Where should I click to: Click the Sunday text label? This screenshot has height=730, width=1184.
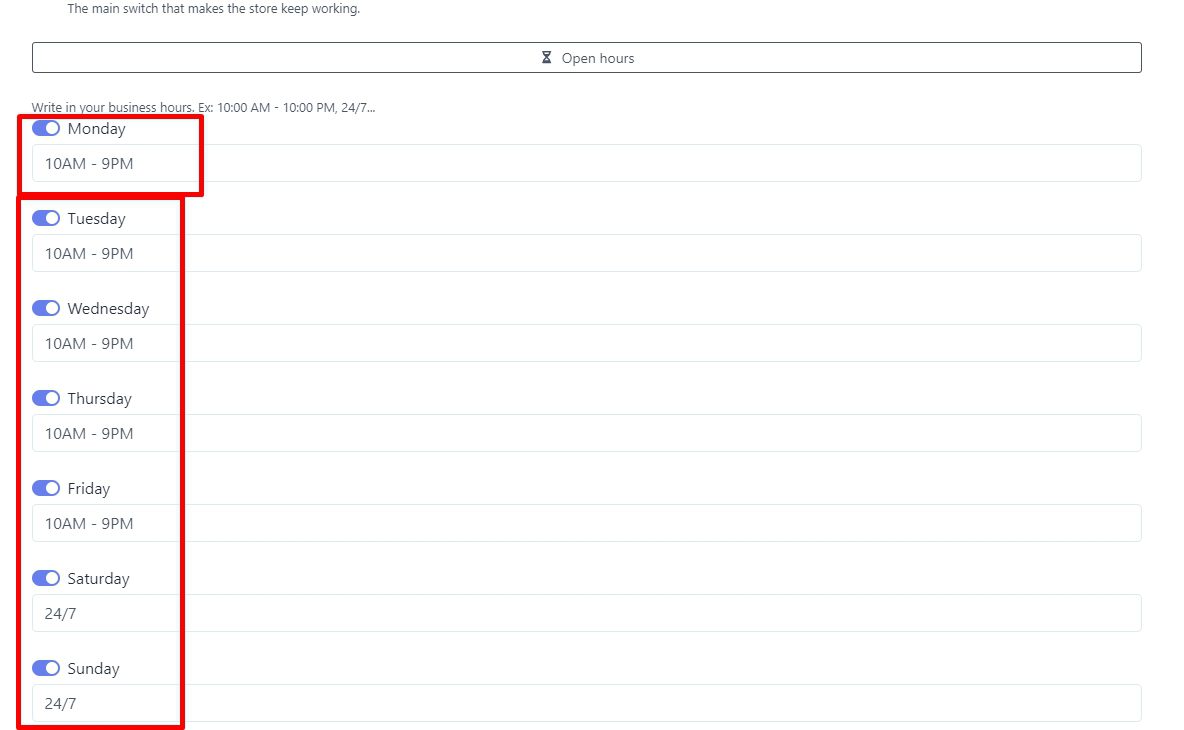tap(94, 669)
